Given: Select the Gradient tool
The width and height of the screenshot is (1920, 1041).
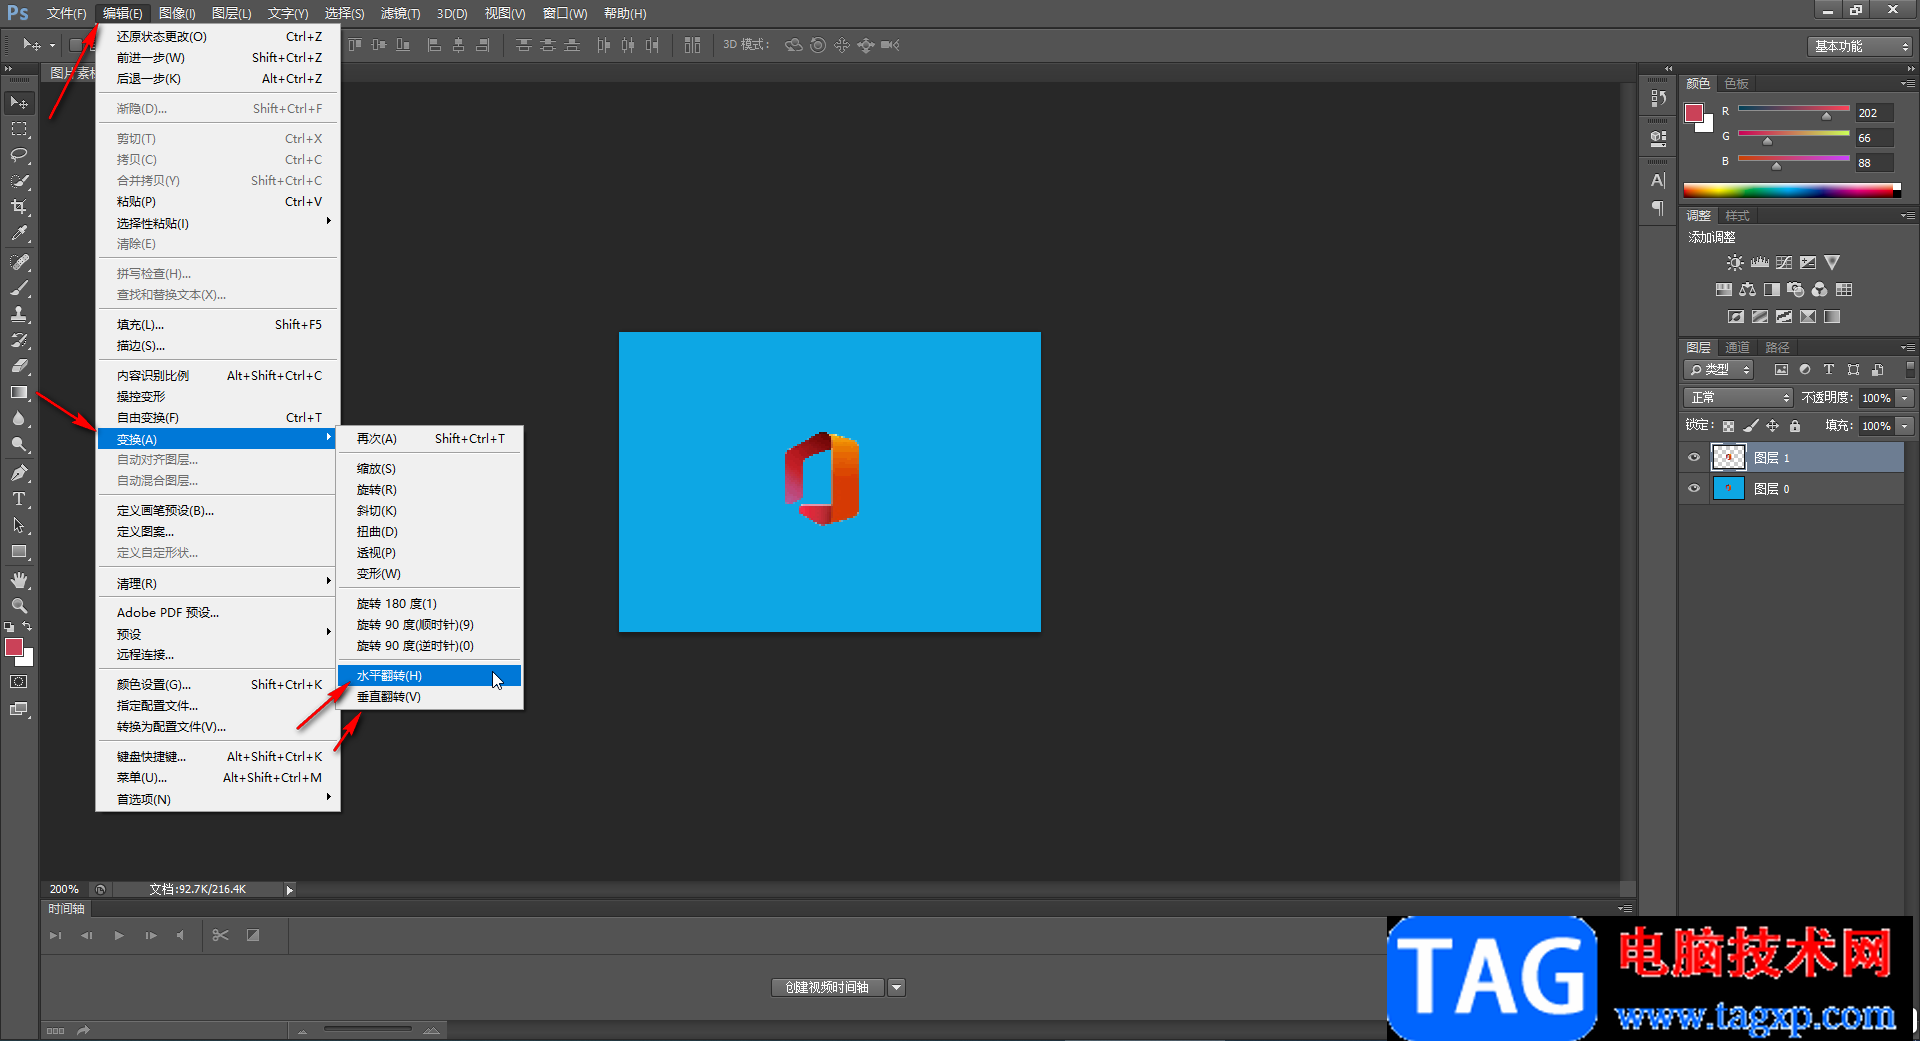Looking at the screenshot, I should click(19, 392).
